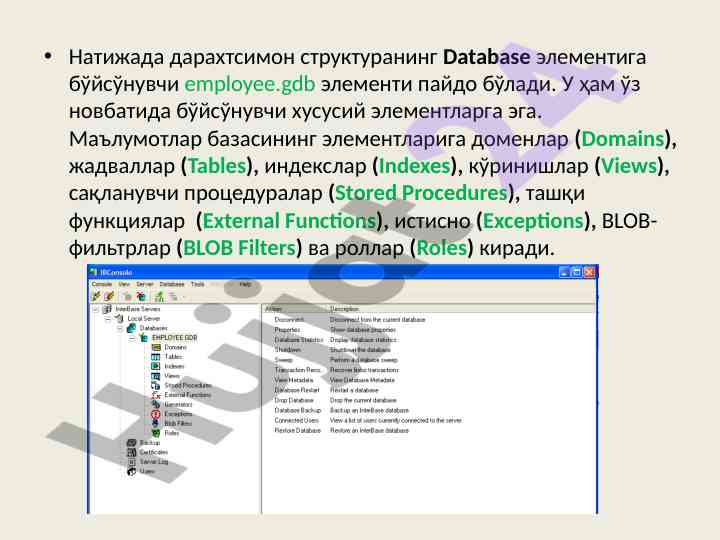Viewport: 720px width, 540px height.
Task: Select the Restore Database action
Action: pyautogui.click(x=297, y=431)
